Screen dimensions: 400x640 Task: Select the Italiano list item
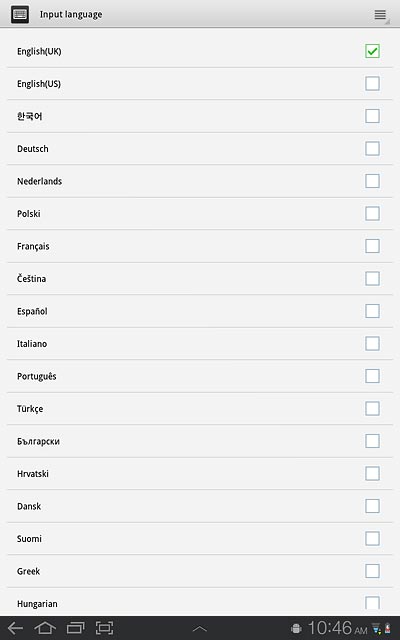tap(200, 344)
